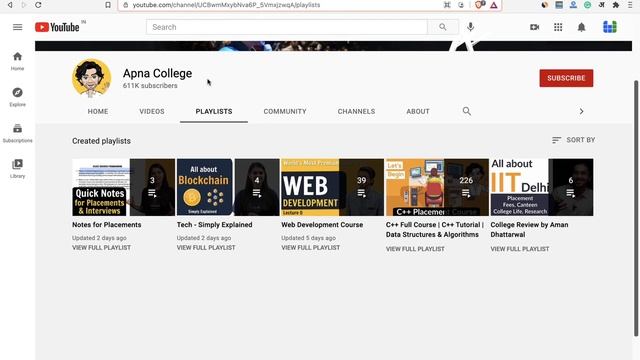Click browser forward arrow

[x=24, y=5]
